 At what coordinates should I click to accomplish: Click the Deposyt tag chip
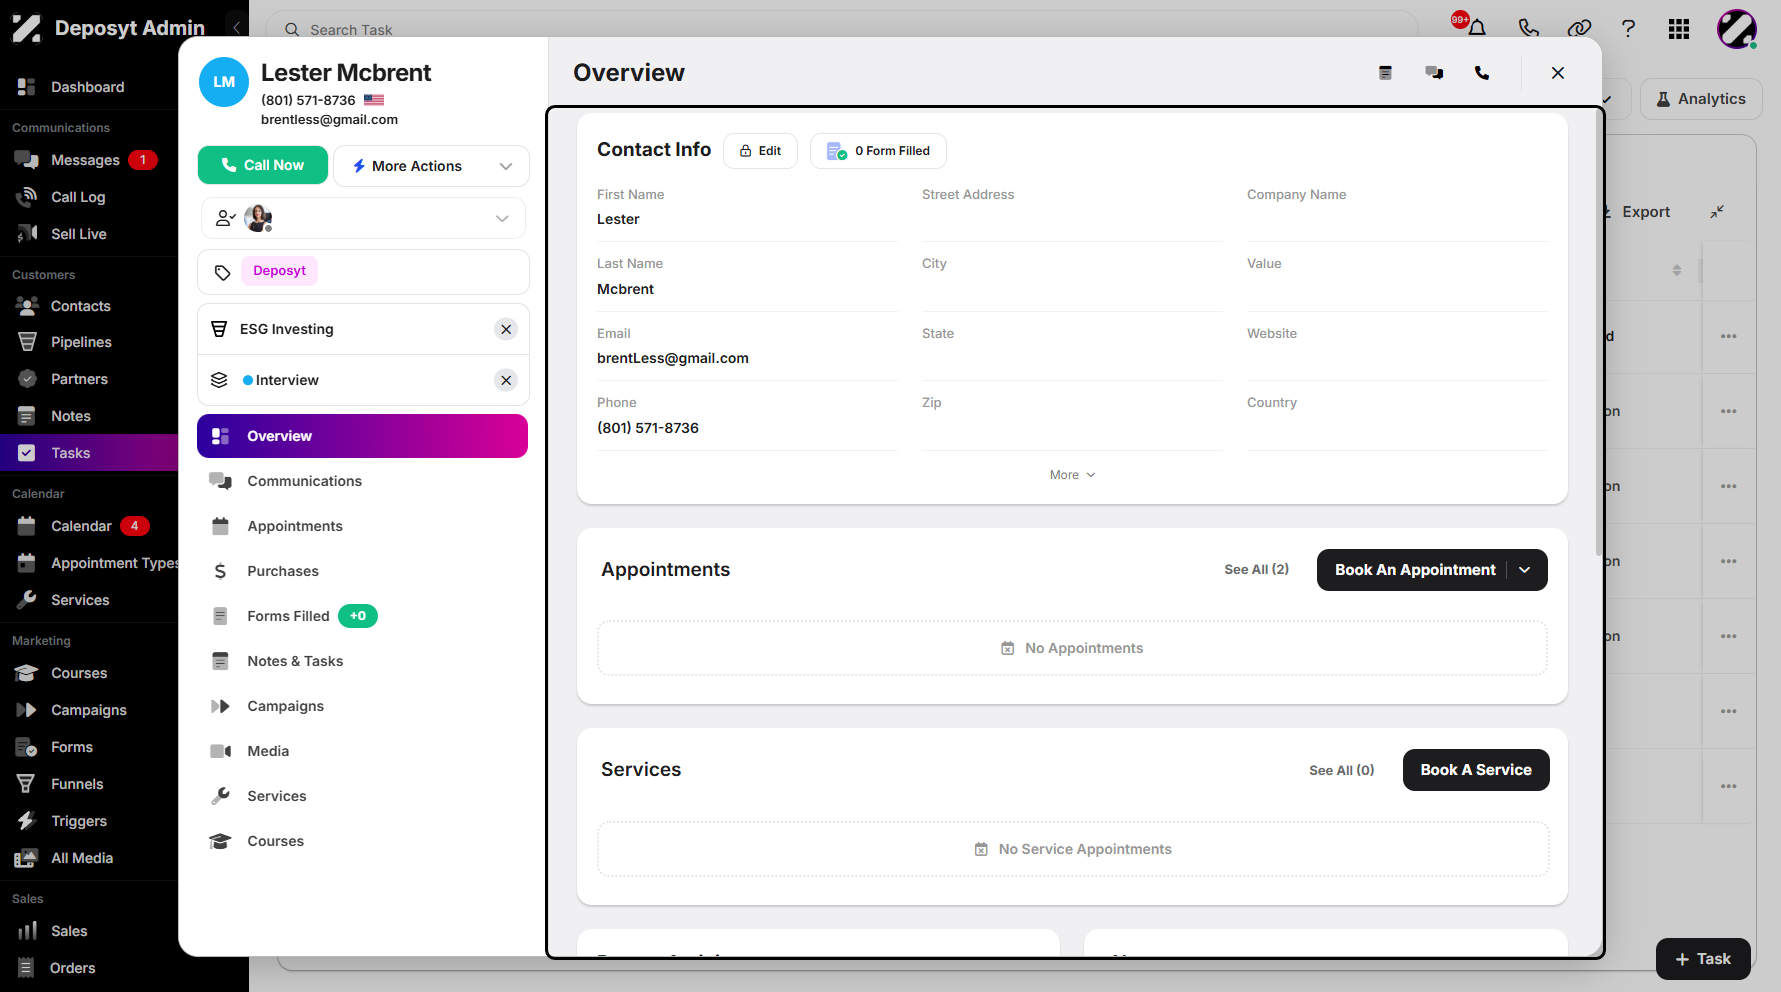click(279, 271)
